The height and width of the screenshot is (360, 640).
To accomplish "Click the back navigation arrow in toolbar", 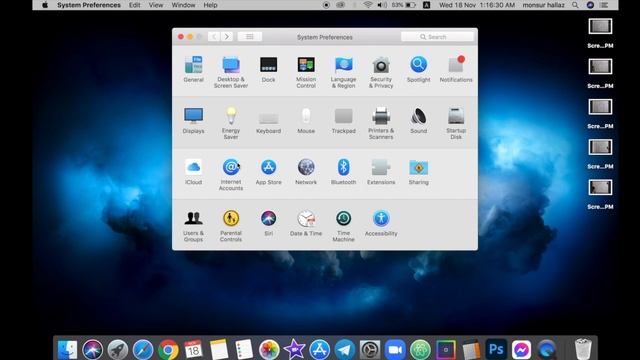I will pos(214,37).
